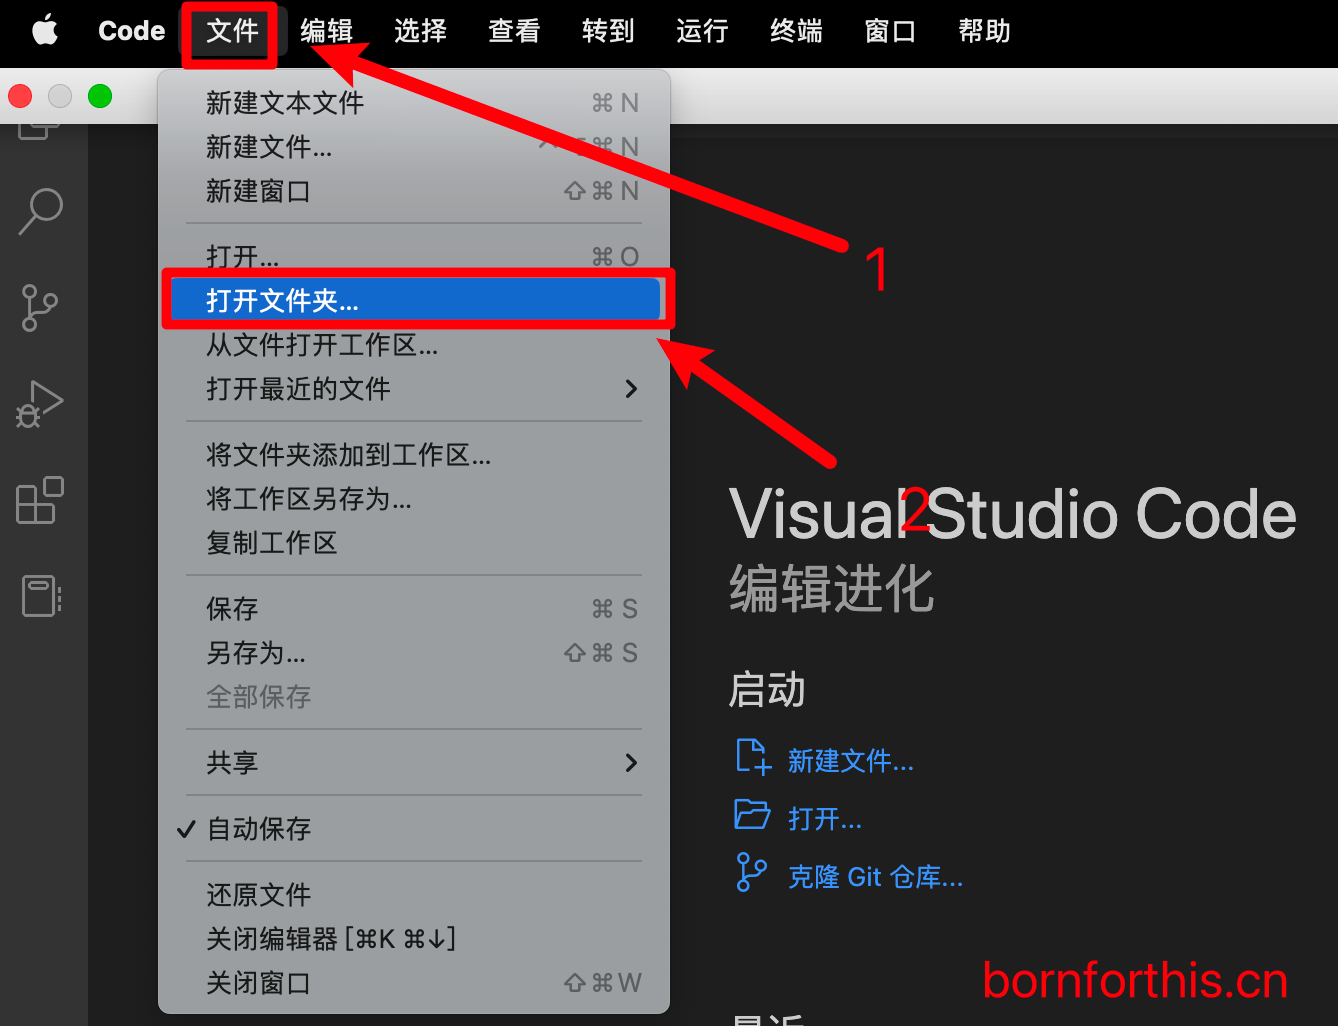This screenshot has width=1338, height=1026.
Task: Select 另存为... in the file menu
Action: (414, 653)
